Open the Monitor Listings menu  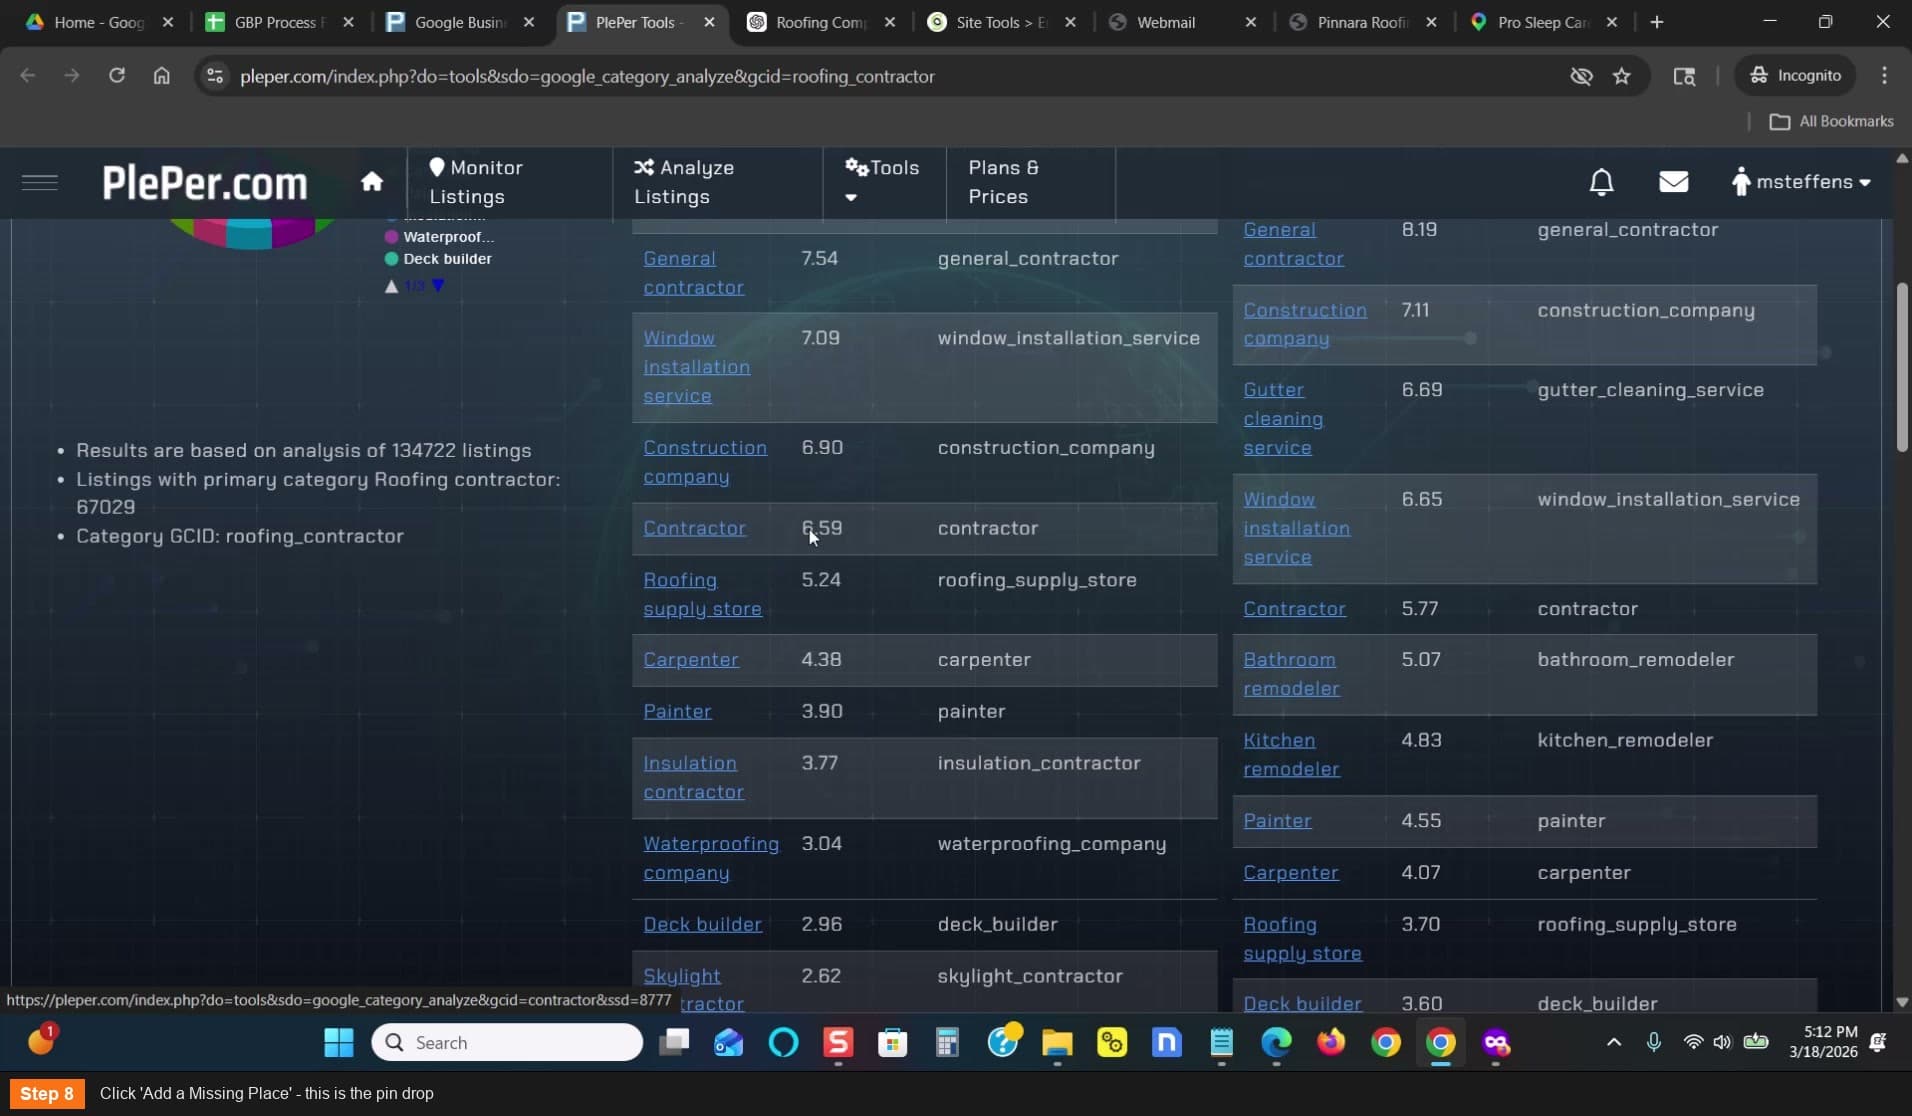click(x=476, y=182)
